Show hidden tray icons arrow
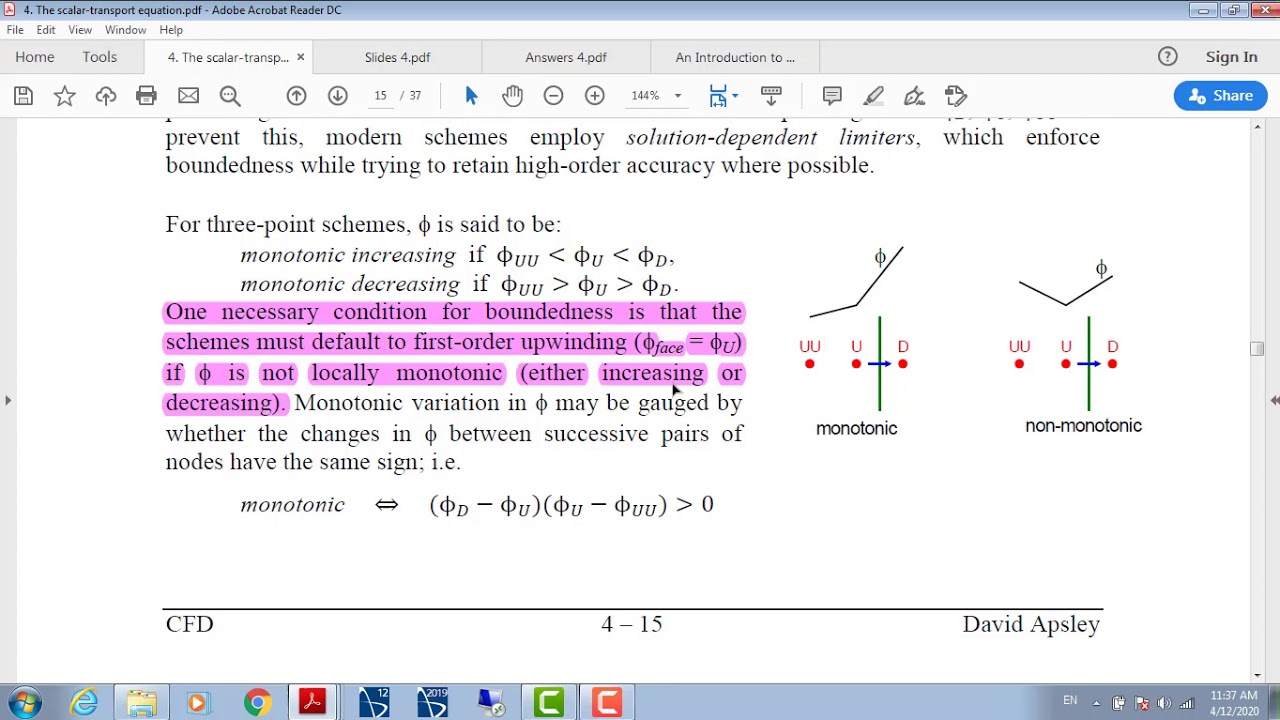 click(x=1096, y=703)
